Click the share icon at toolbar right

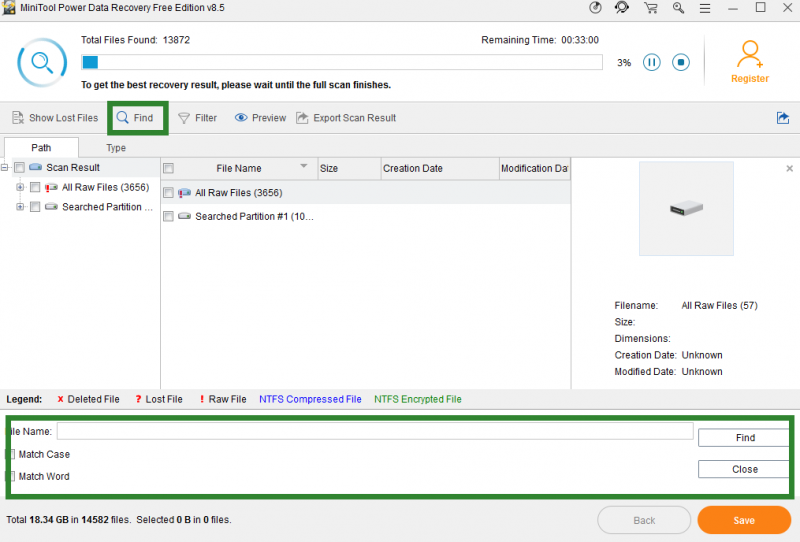783,118
